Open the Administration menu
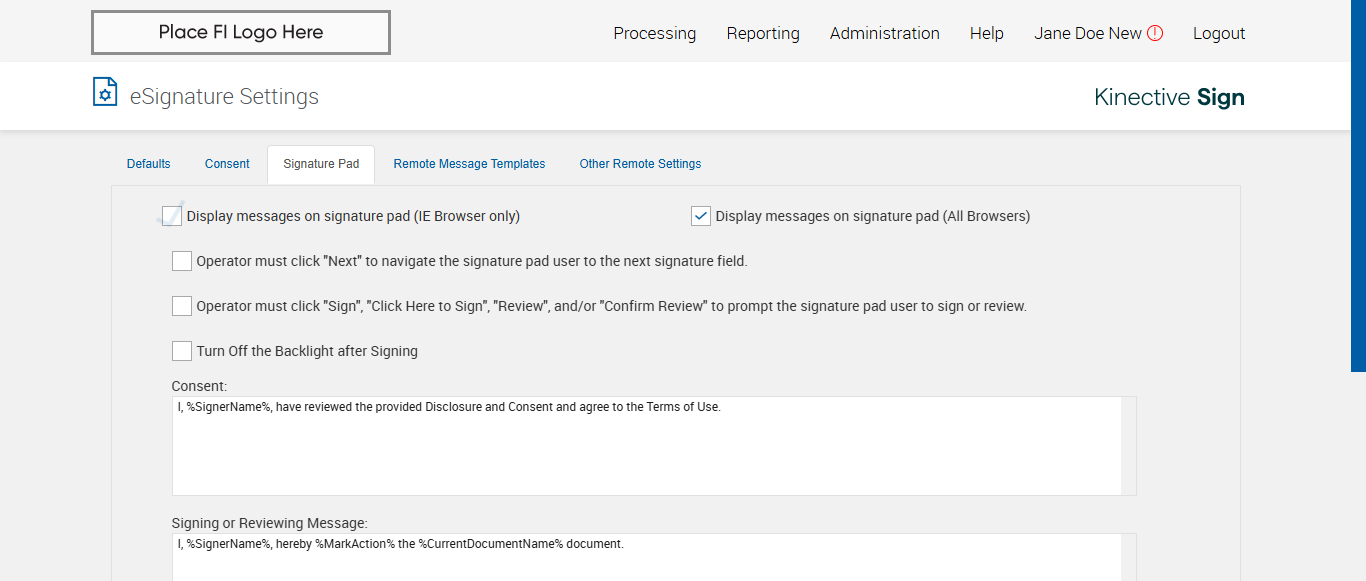Viewport: 1366px width, 581px height. tap(884, 33)
